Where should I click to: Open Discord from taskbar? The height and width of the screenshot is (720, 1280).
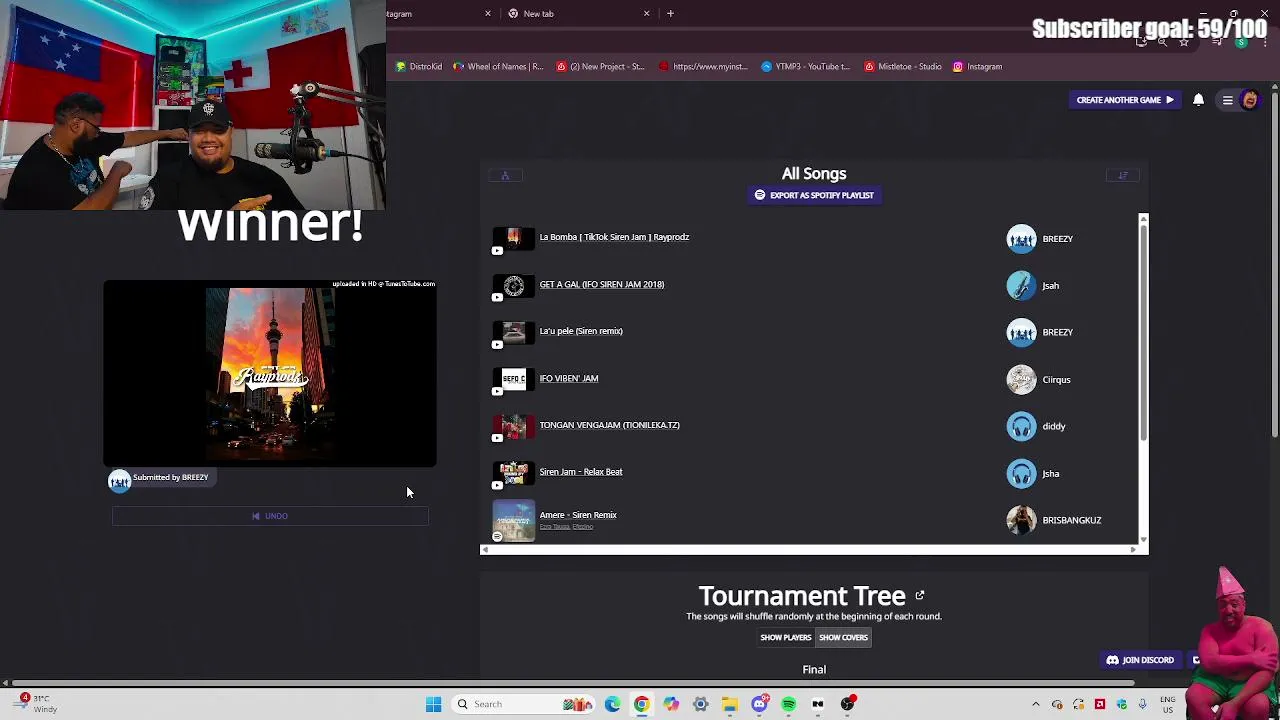(x=759, y=704)
